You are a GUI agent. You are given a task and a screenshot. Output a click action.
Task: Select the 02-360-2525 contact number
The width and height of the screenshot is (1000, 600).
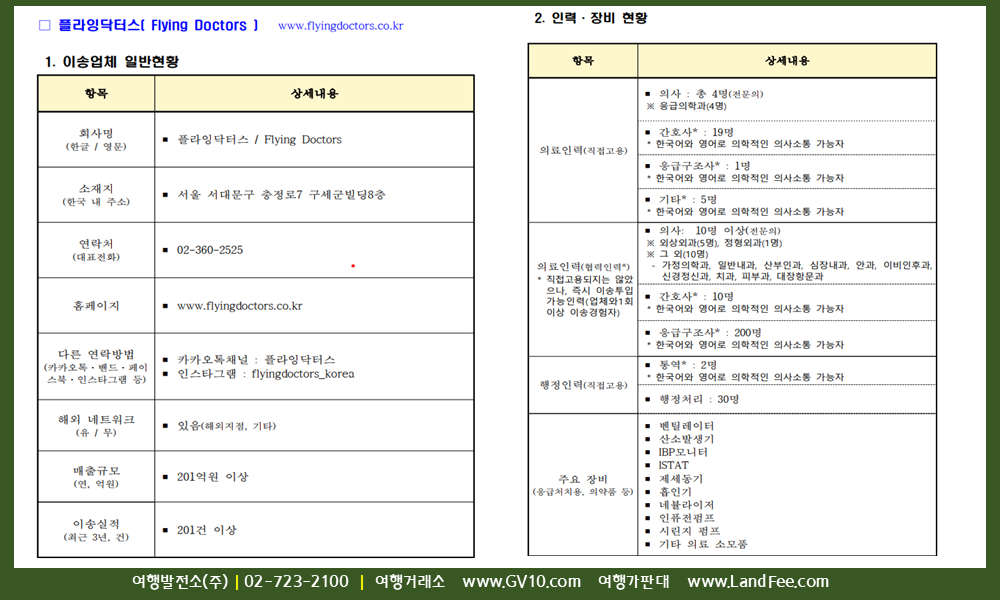[209, 250]
